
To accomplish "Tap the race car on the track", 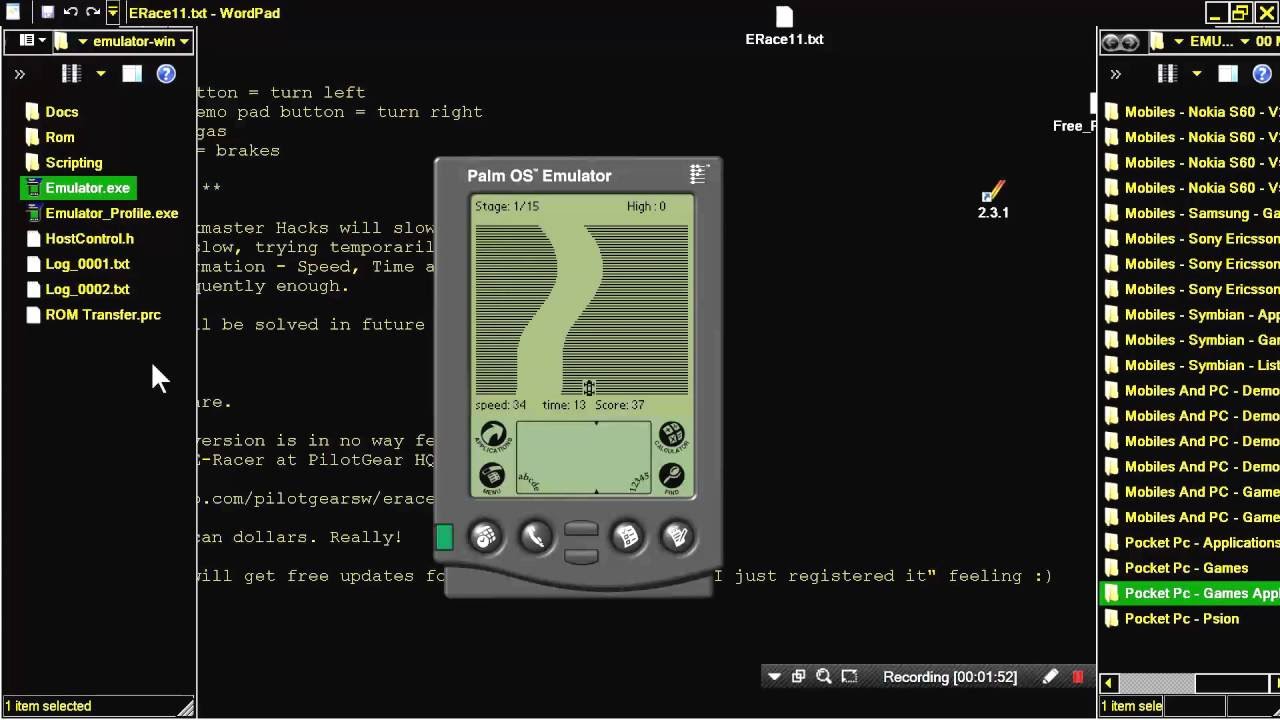I will point(589,388).
